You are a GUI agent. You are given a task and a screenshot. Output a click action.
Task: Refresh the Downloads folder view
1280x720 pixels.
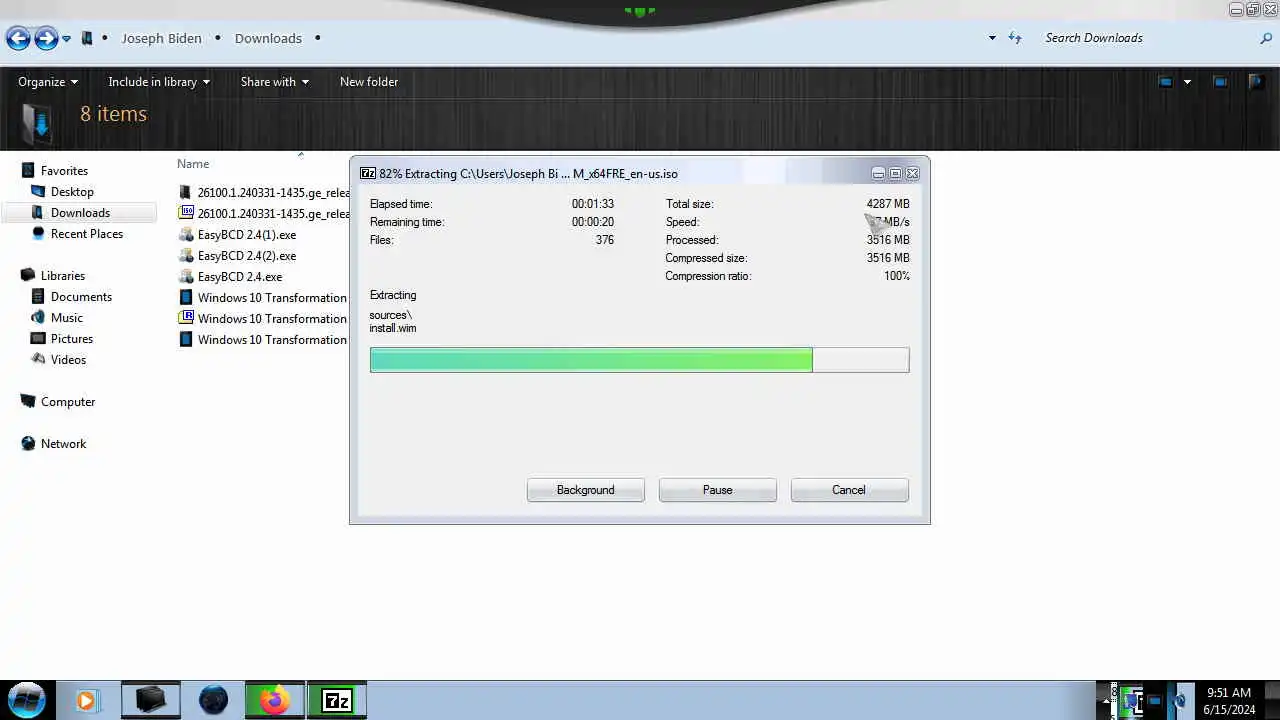tap(1015, 38)
